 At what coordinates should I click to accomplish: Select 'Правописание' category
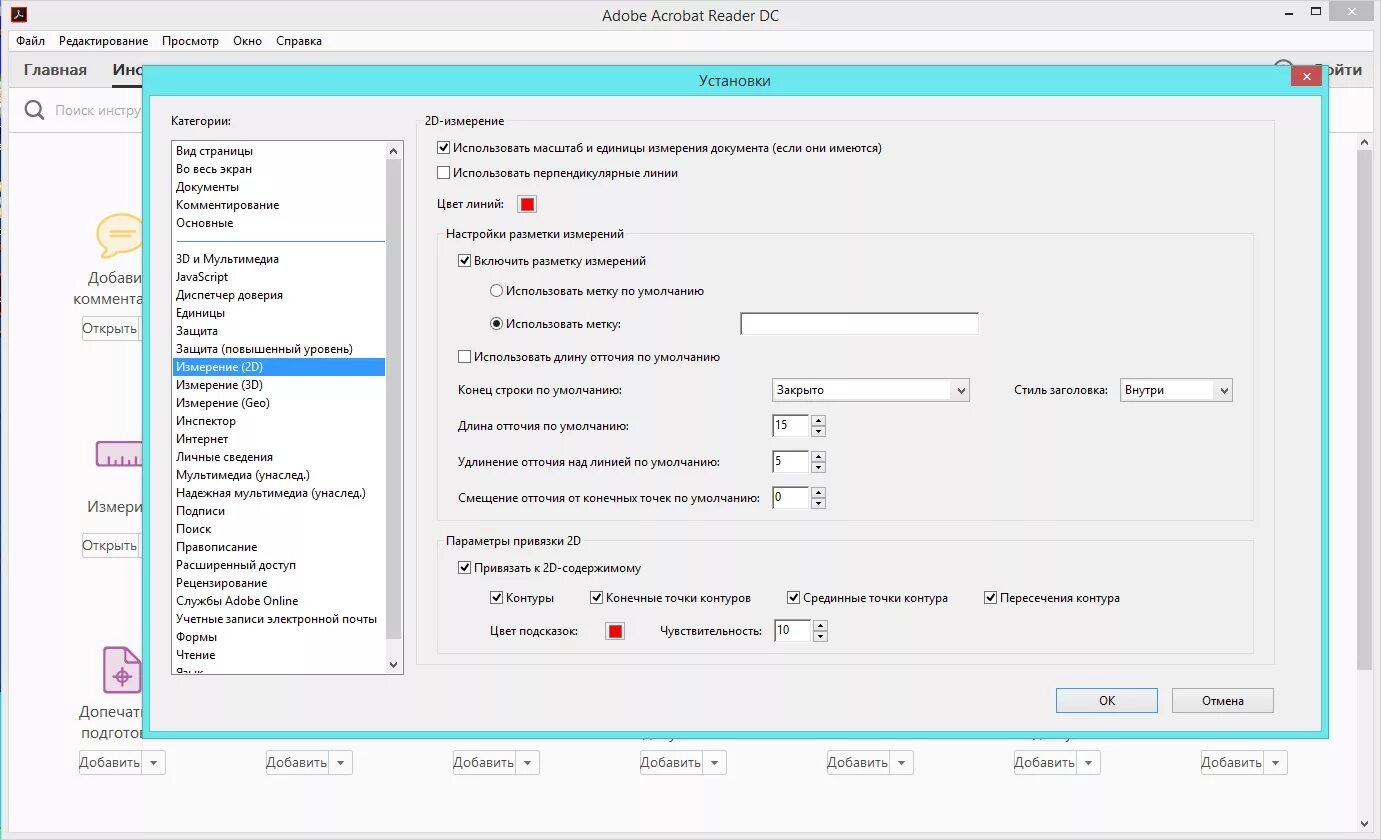(217, 547)
